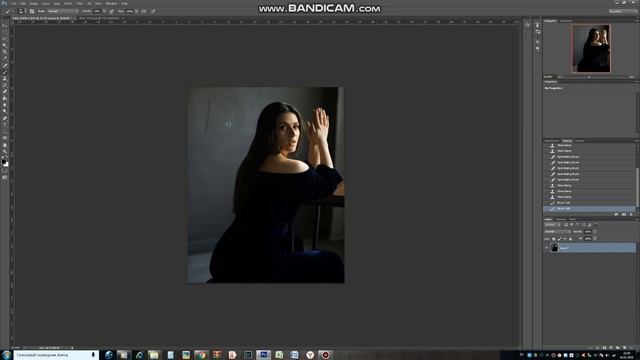This screenshot has height=360, width=640.
Task: Select the History Brush tool
Action: (5, 85)
